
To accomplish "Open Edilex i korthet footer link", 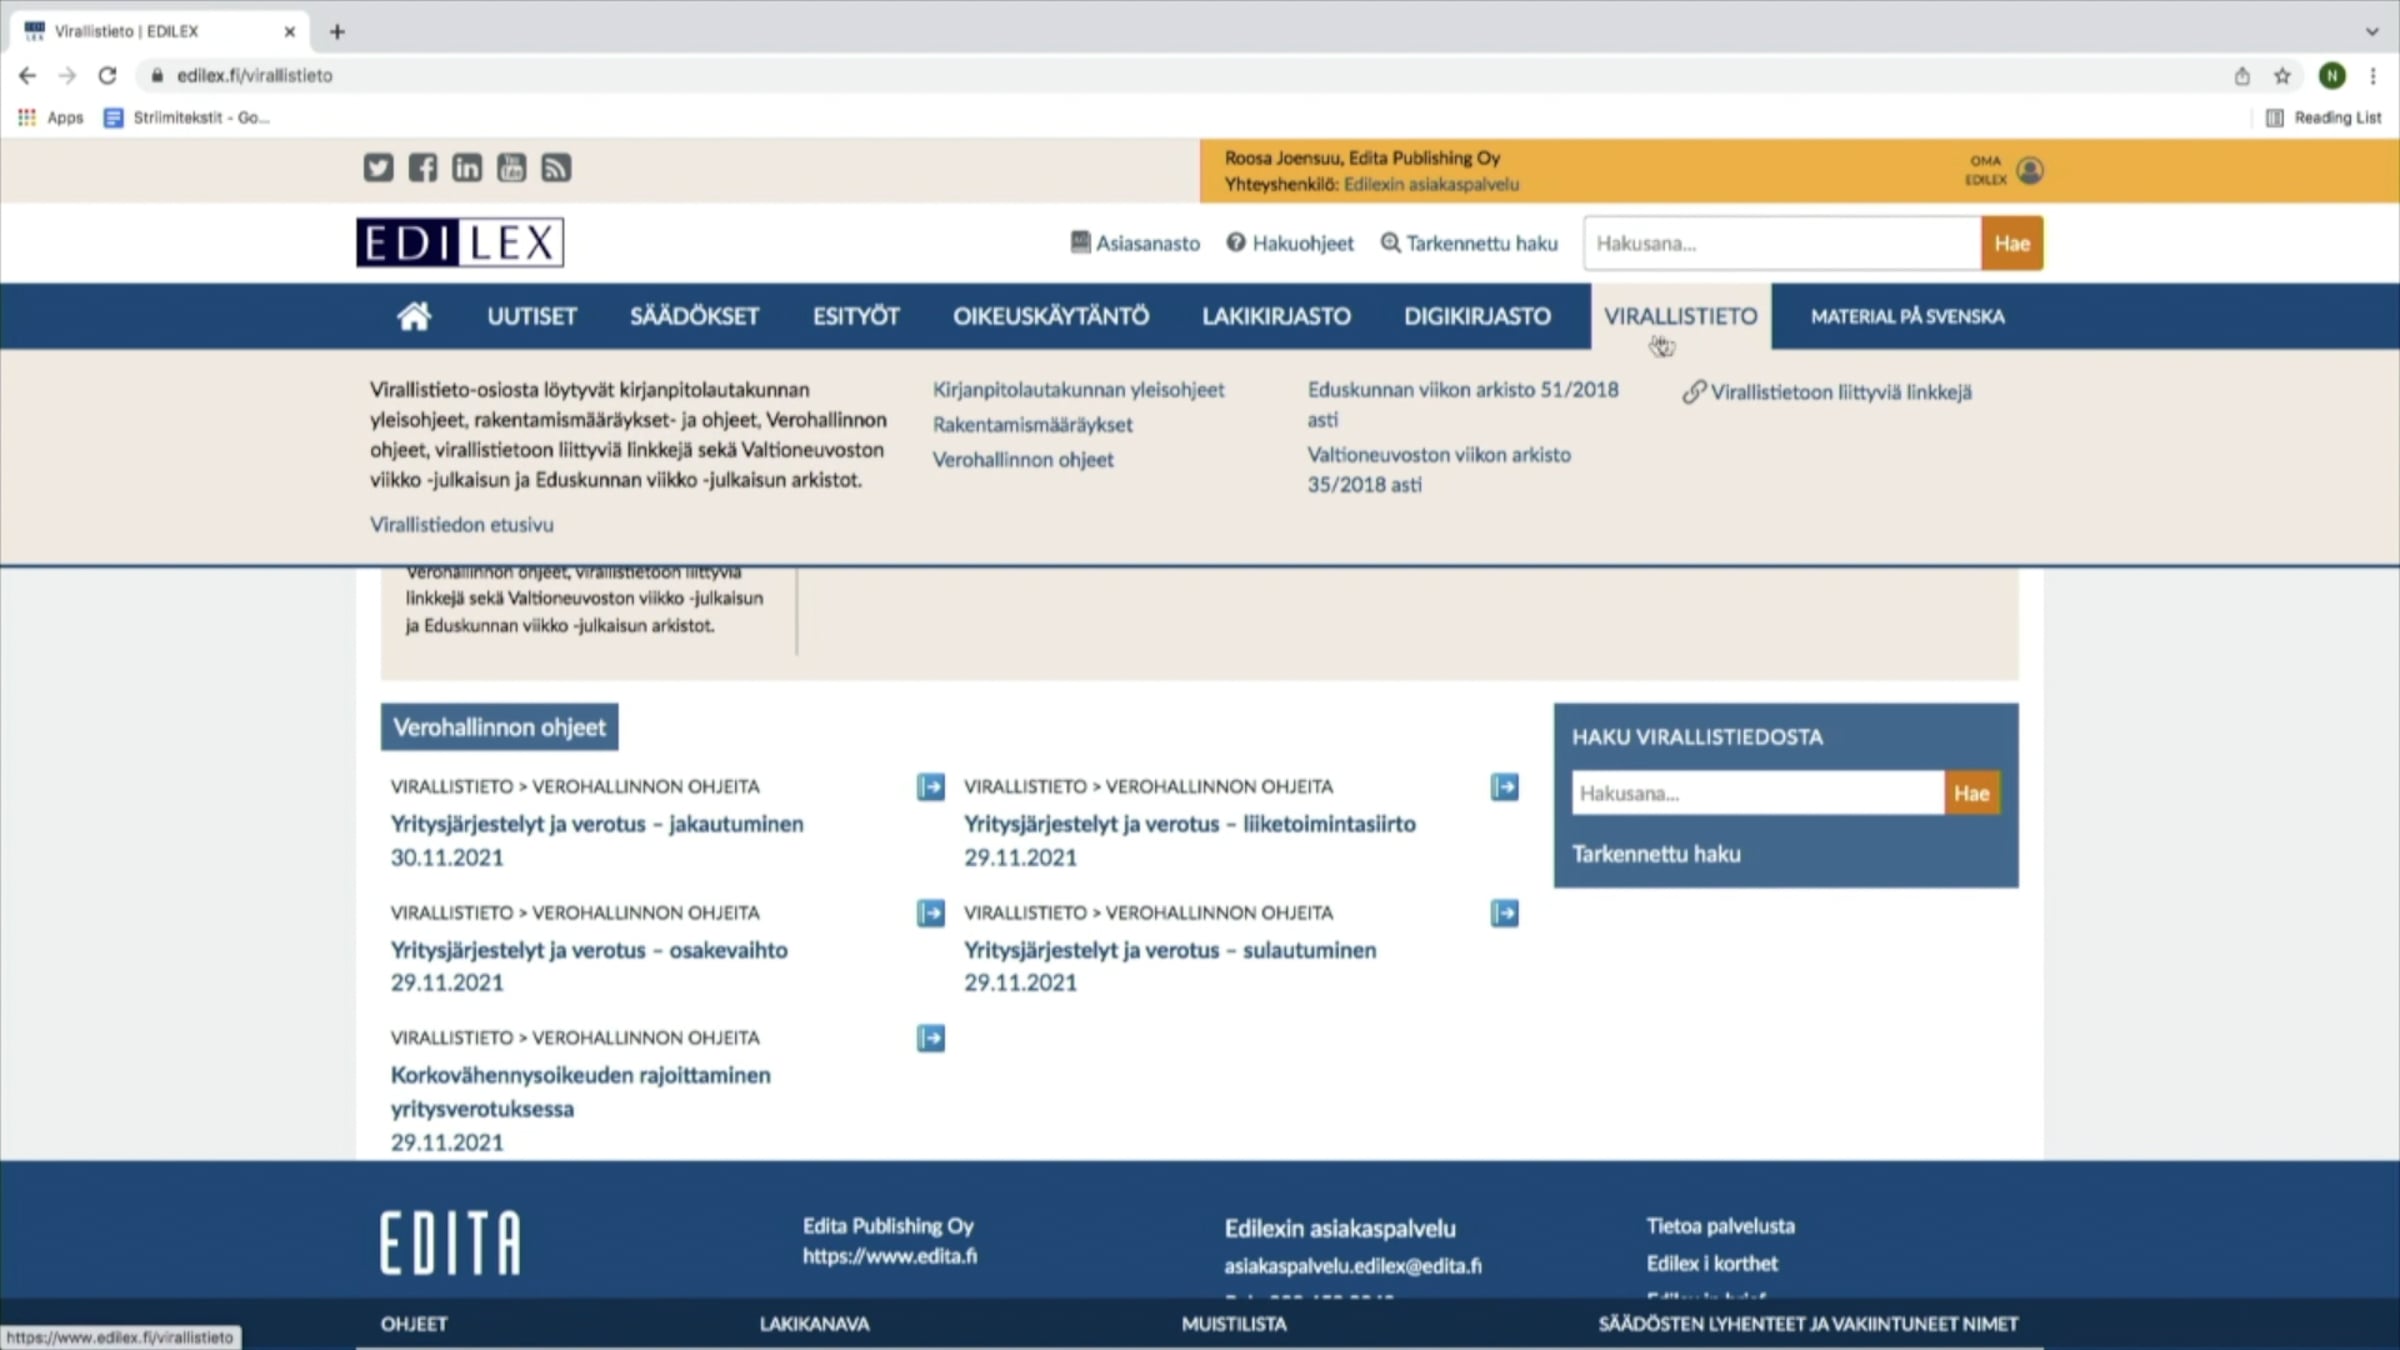I will tap(1711, 1263).
